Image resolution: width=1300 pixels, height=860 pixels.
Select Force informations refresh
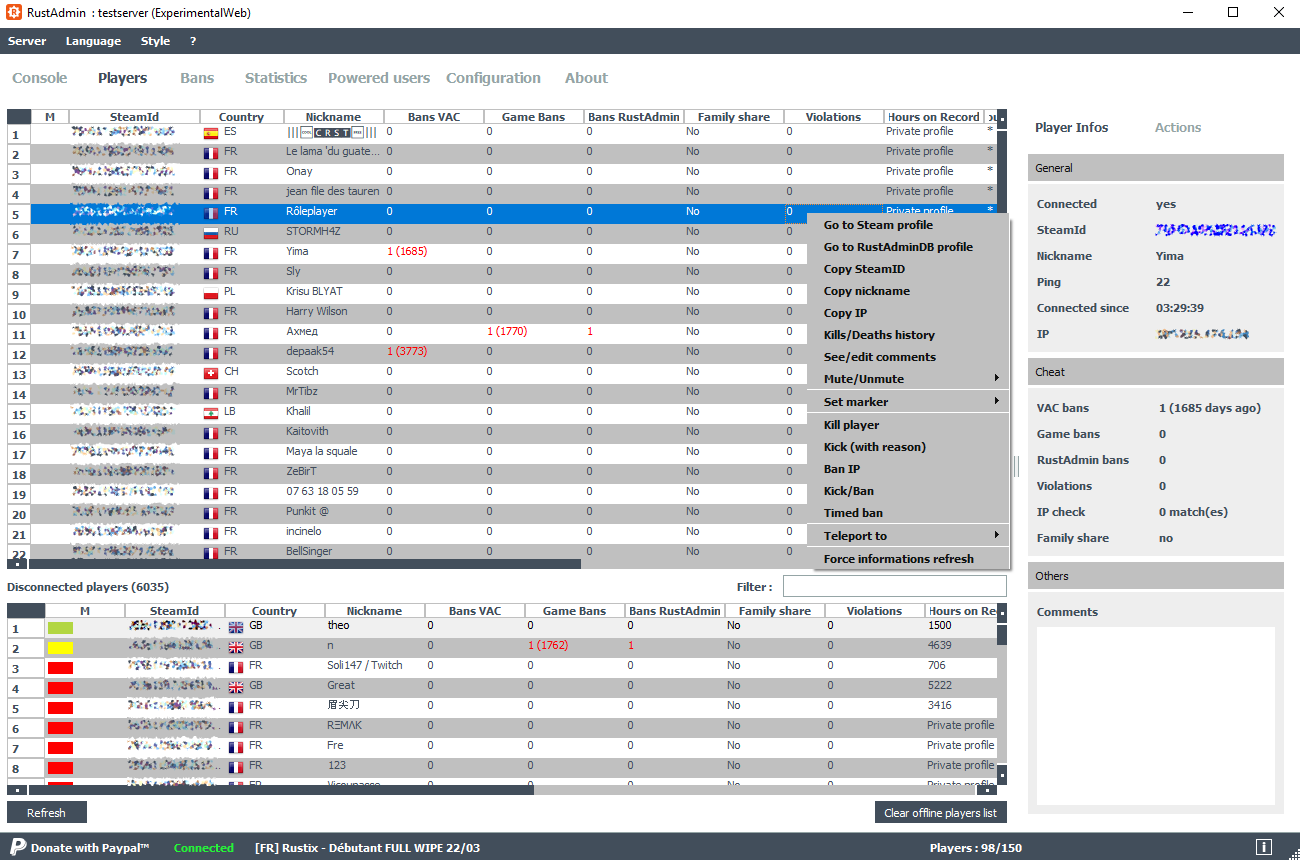(x=909, y=559)
